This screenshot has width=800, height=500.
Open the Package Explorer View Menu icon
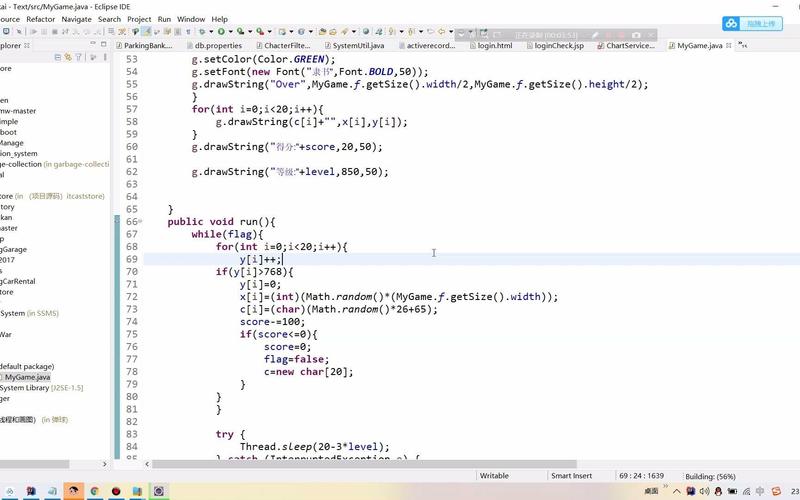105,57
